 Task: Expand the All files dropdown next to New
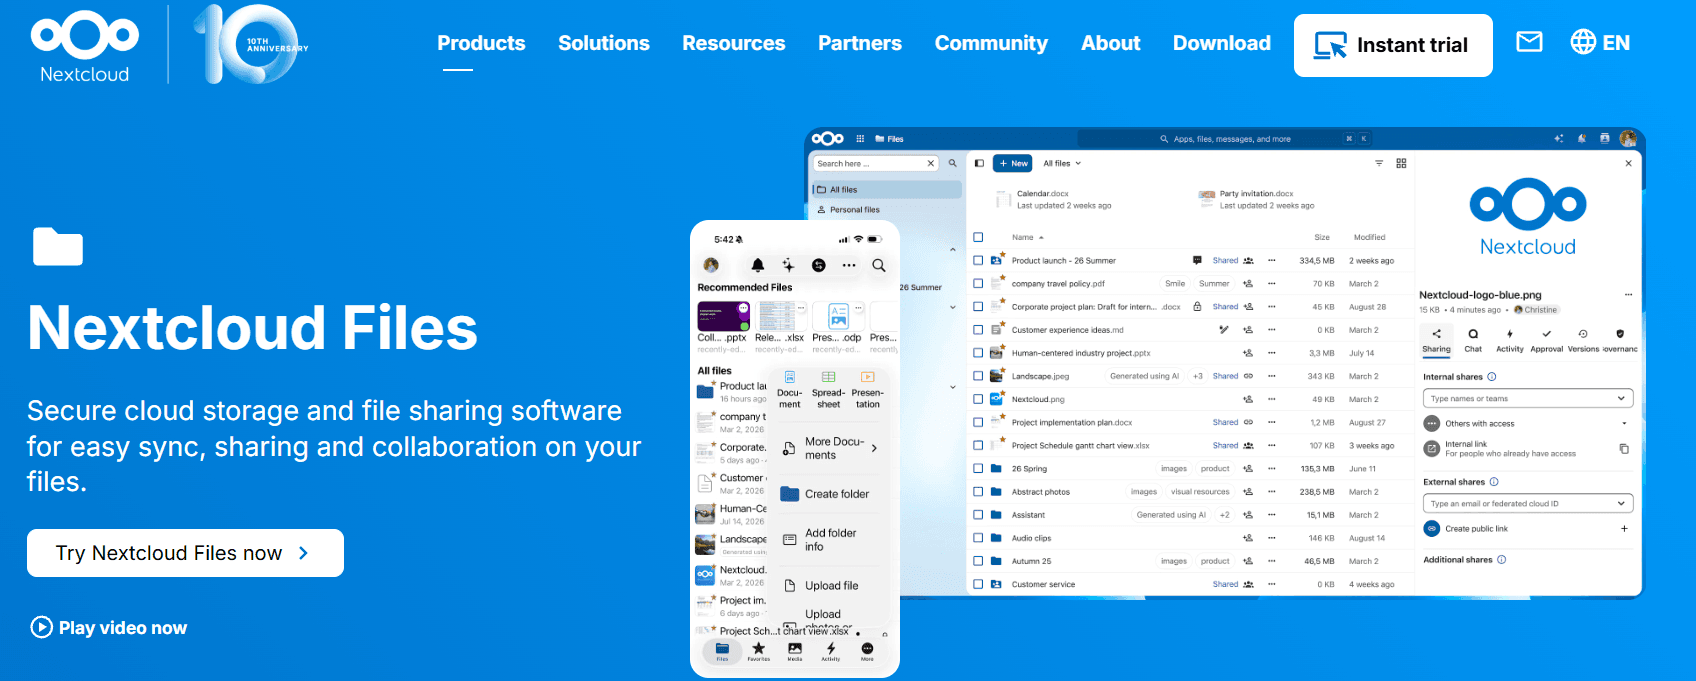click(x=1062, y=163)
